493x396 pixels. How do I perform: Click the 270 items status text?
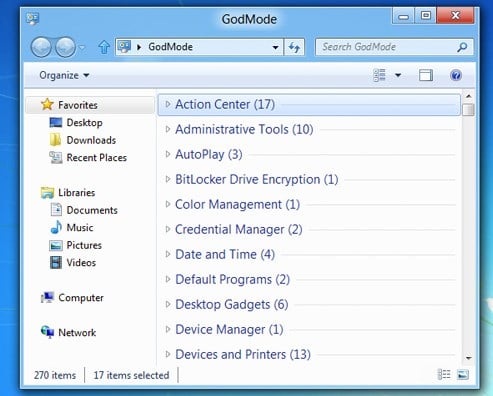[x=55, y=375]
